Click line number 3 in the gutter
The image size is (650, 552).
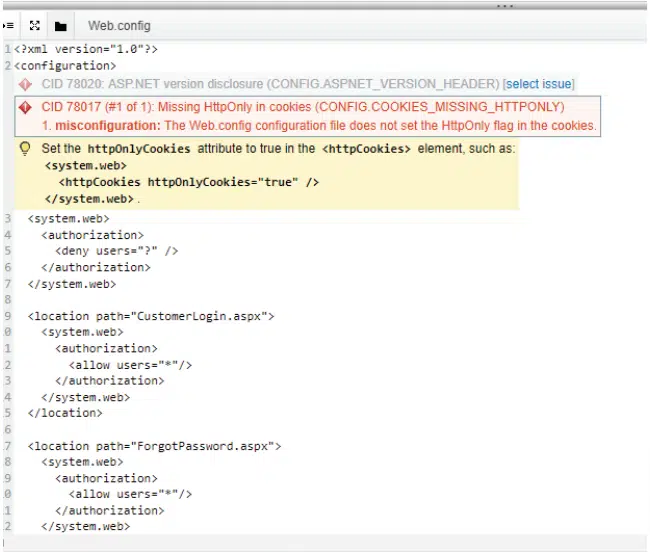[8, 218]
